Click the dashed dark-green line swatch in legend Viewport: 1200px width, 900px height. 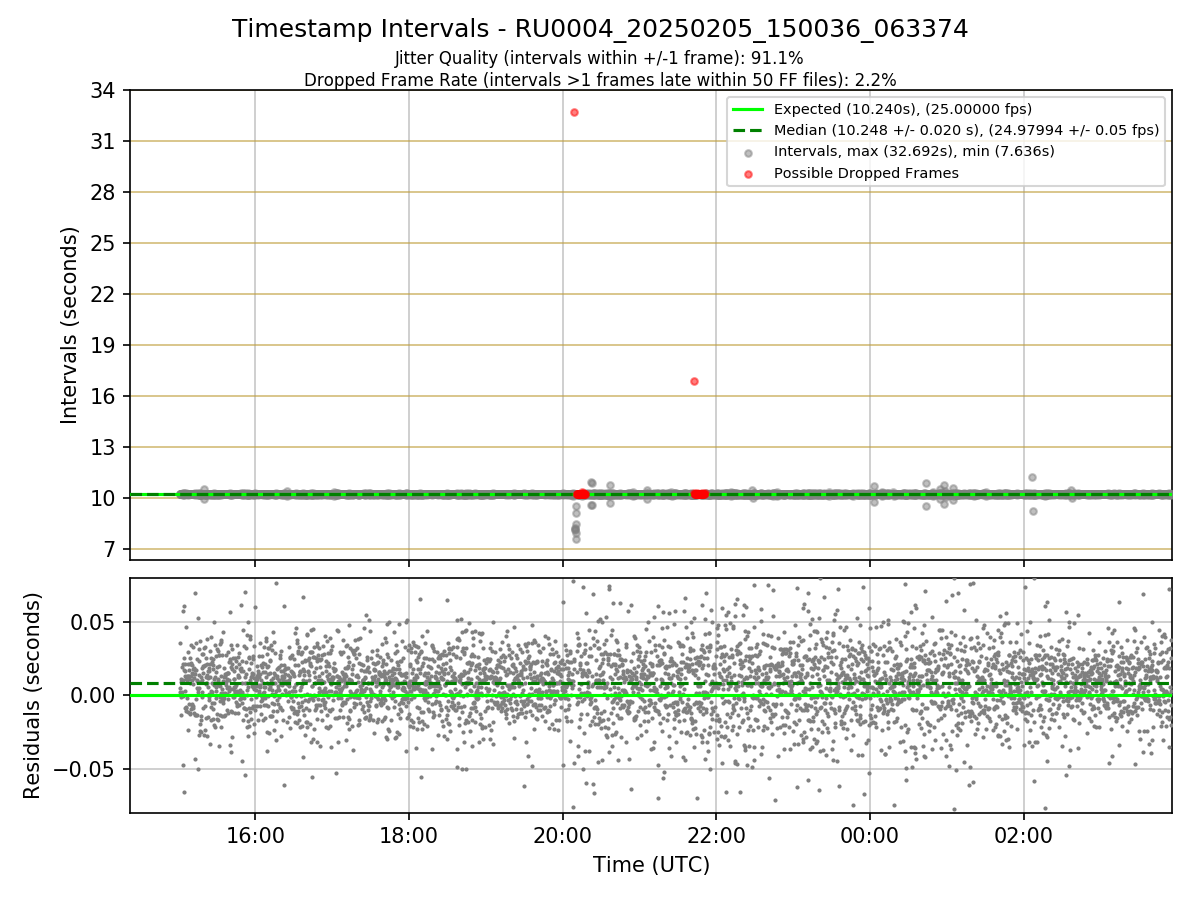(x=748, y=130)
